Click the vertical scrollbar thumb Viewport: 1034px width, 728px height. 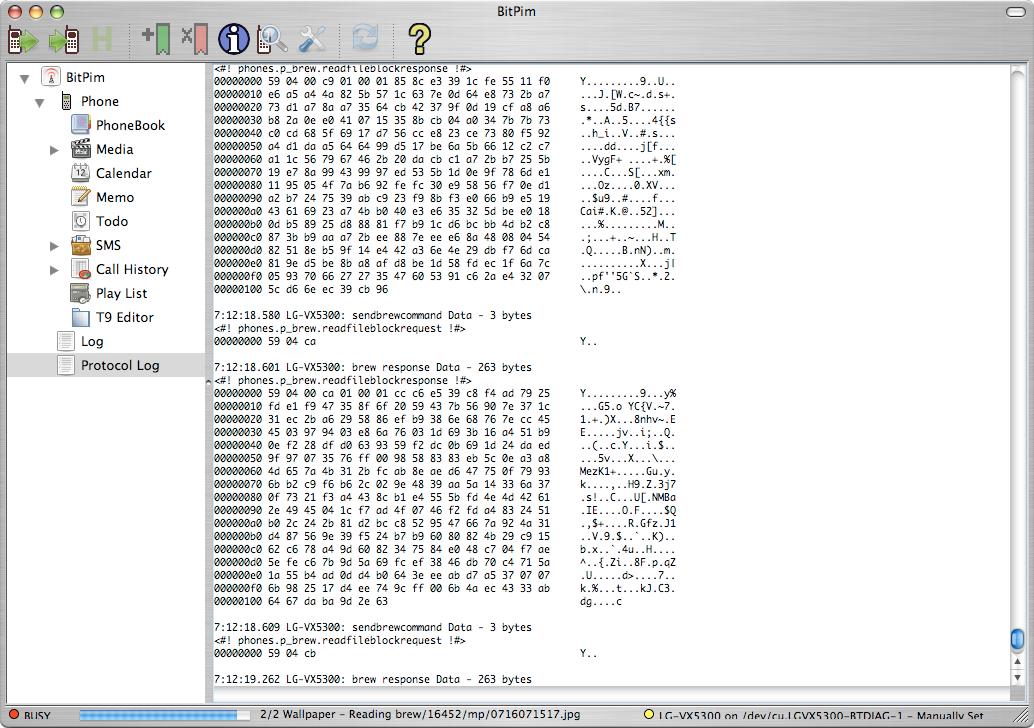[1017, 639]
